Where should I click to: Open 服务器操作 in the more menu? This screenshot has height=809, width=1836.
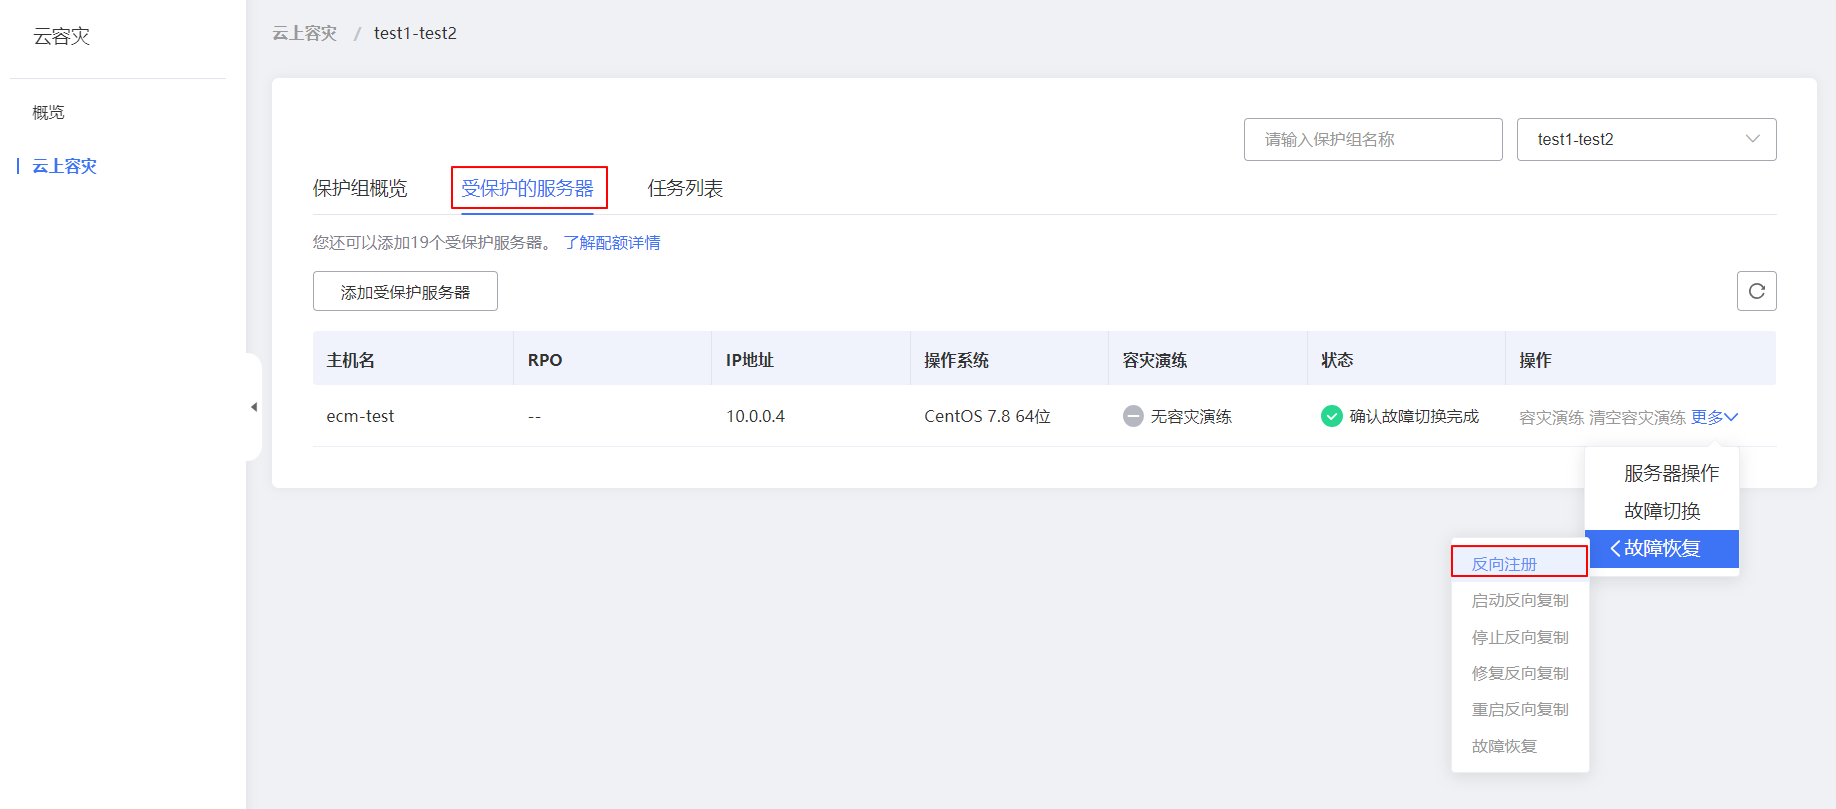[x=1671, y=473]
